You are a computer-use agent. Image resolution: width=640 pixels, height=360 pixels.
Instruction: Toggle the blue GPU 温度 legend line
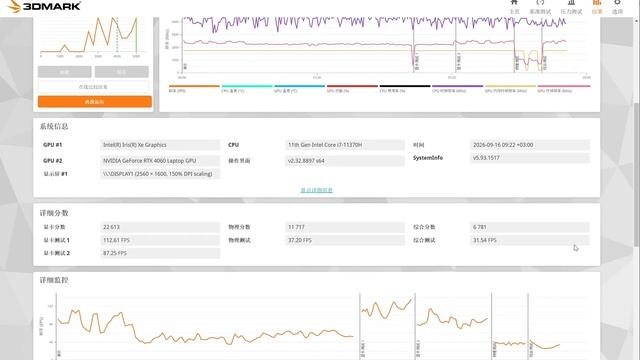point(300,89)
